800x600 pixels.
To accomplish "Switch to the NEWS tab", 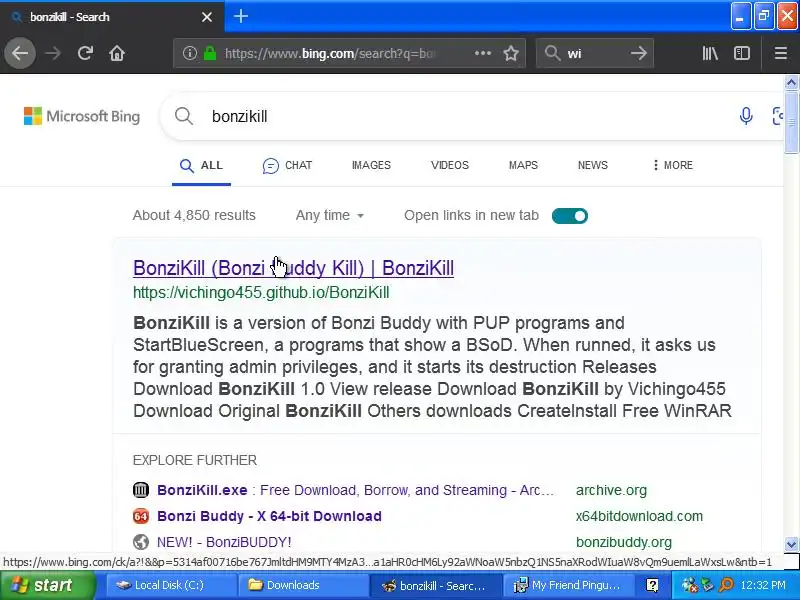I will point(592,165).
